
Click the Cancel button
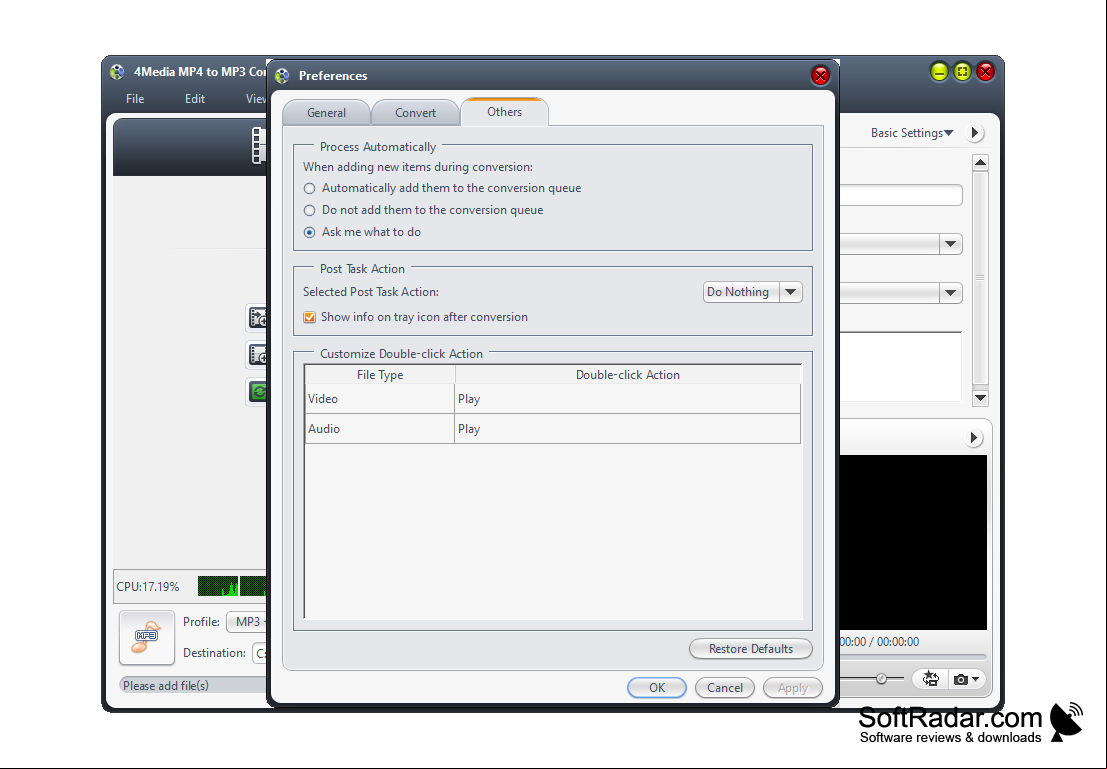click(x=724, y=688)
